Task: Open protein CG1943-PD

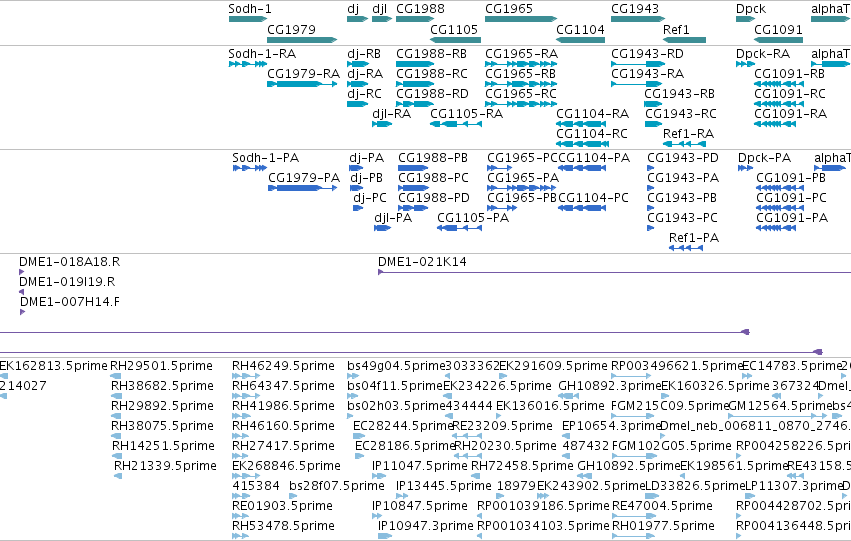Action: [x=683, y=158]
